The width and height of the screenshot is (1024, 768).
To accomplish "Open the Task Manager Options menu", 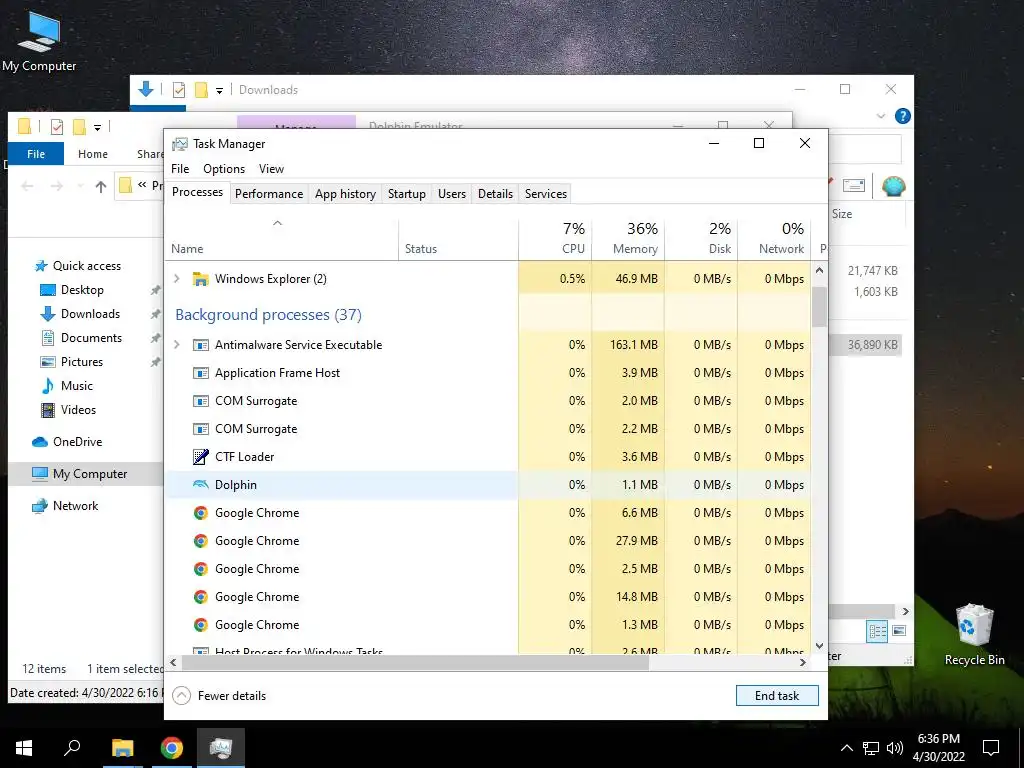I will (x=224, y=168).
